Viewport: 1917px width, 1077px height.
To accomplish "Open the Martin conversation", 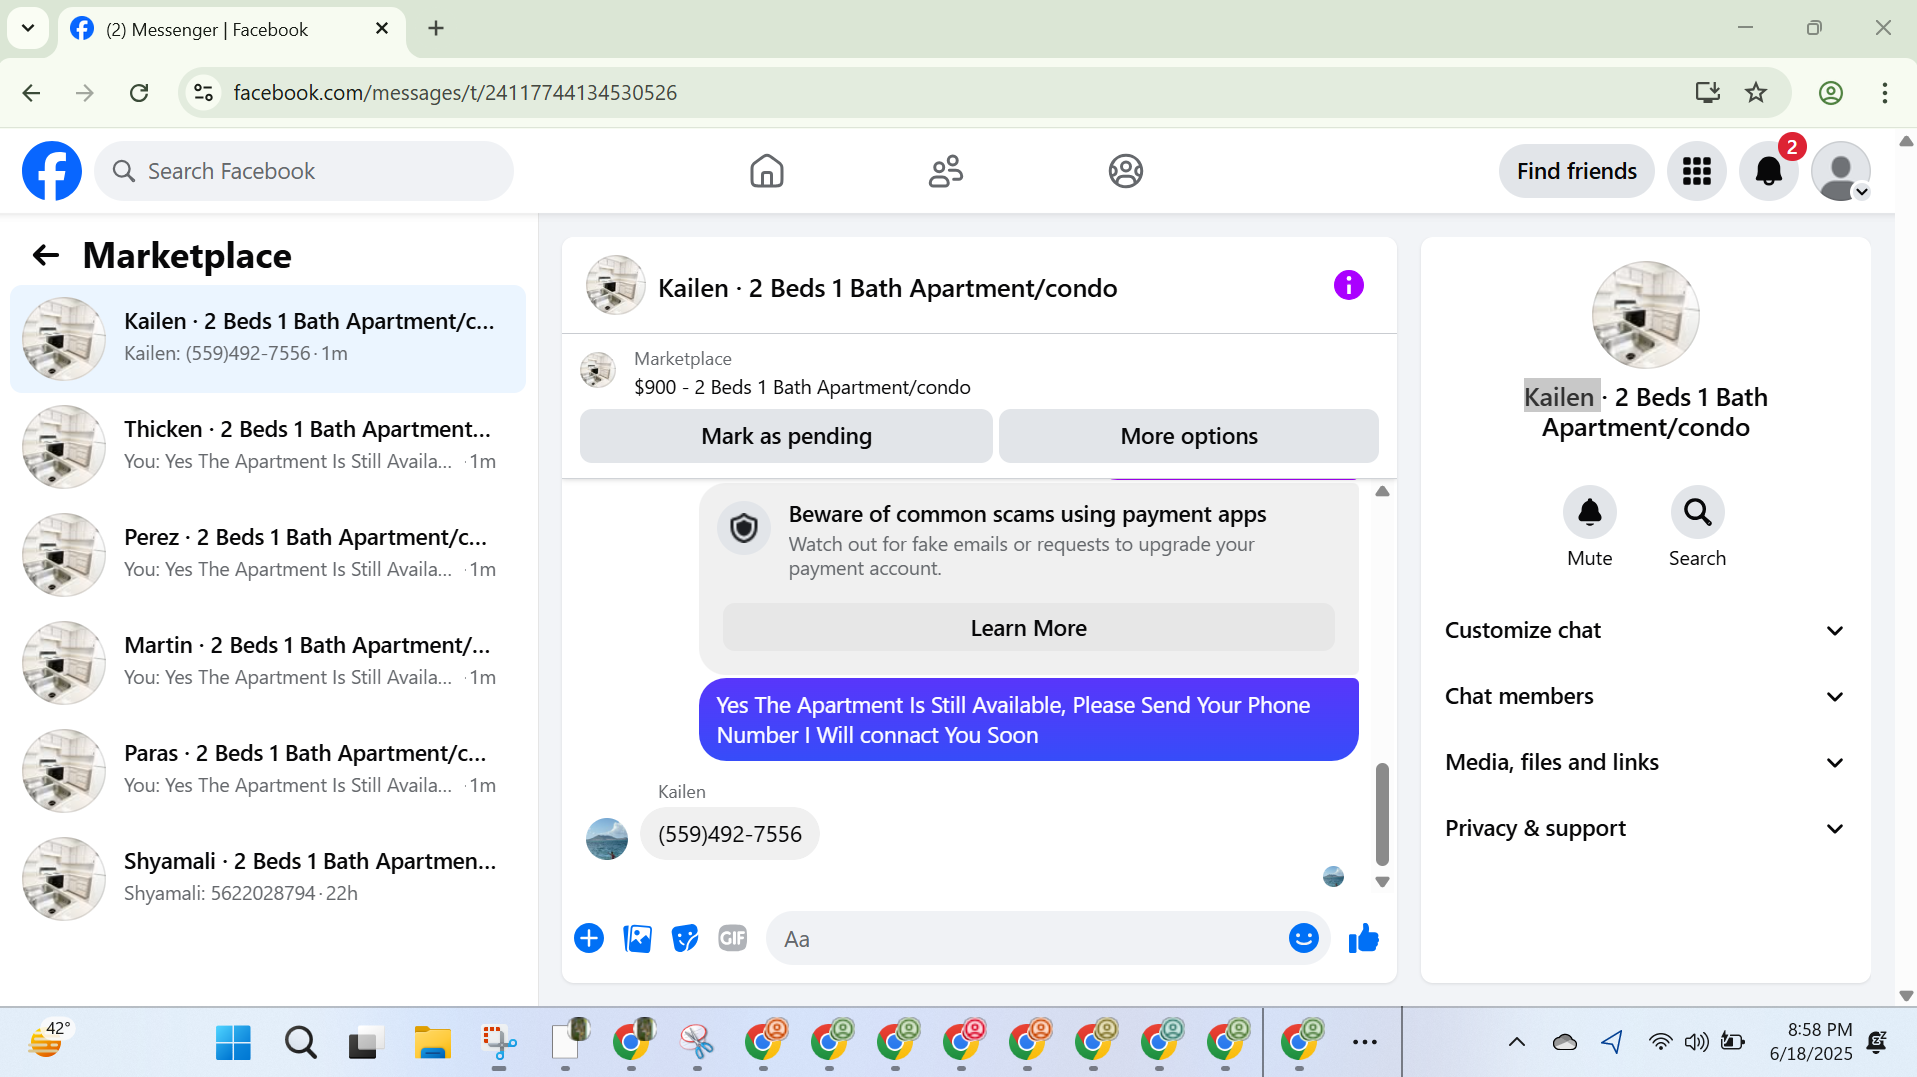I will [268, 663].
